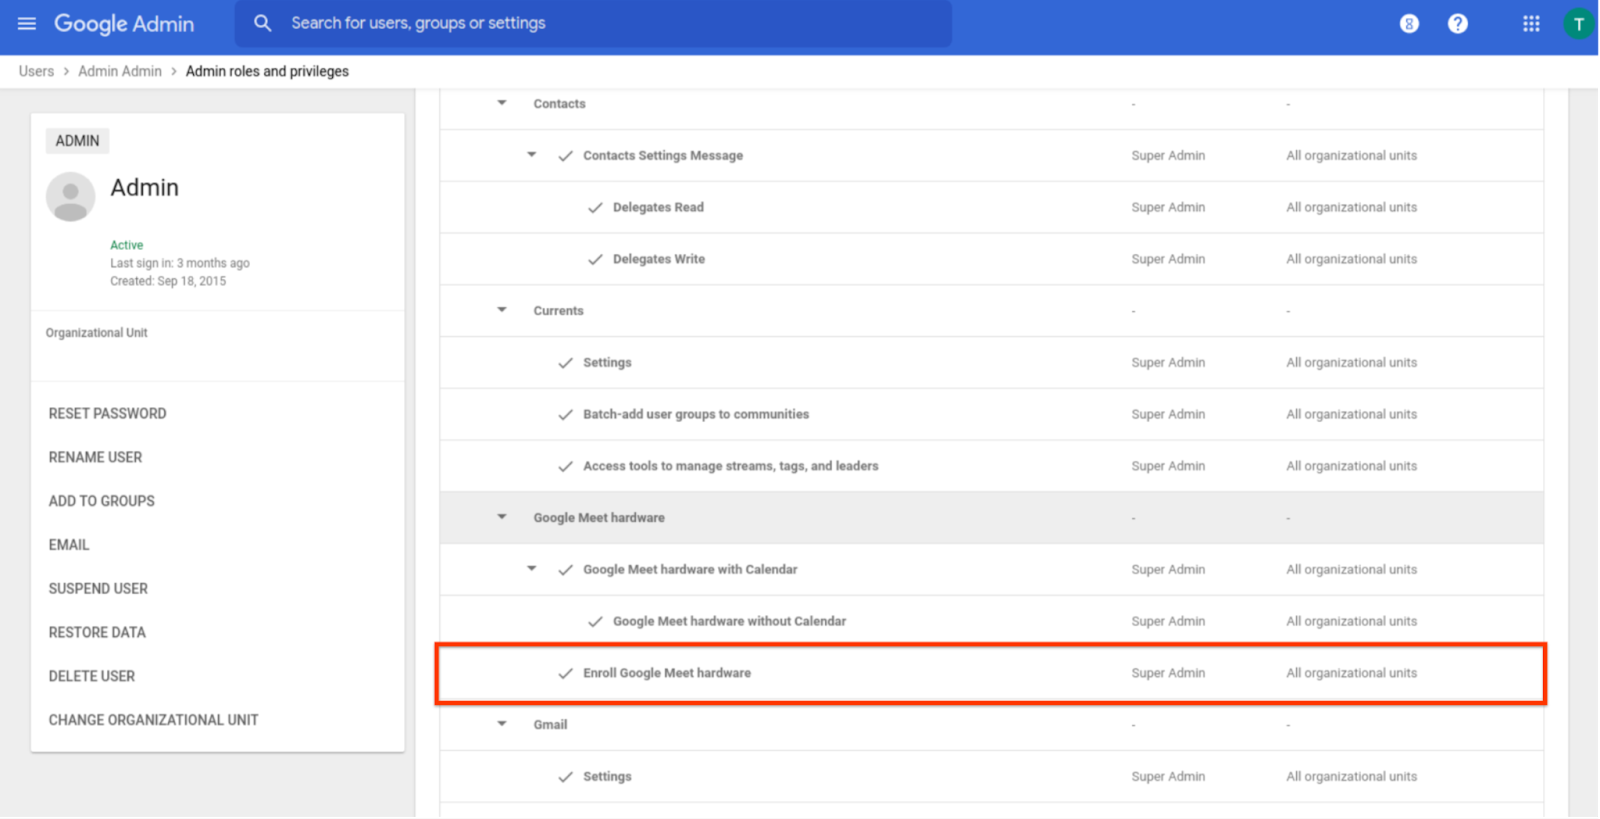Click Last sign in: 3 months ago
The height and width of the screenshot is (819, 1600).
[180, 263]
